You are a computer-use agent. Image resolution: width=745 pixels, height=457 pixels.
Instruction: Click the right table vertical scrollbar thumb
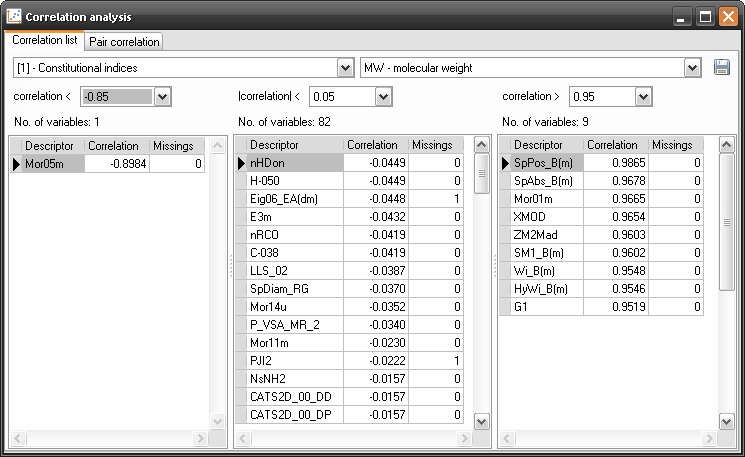[x=726, y=222]
